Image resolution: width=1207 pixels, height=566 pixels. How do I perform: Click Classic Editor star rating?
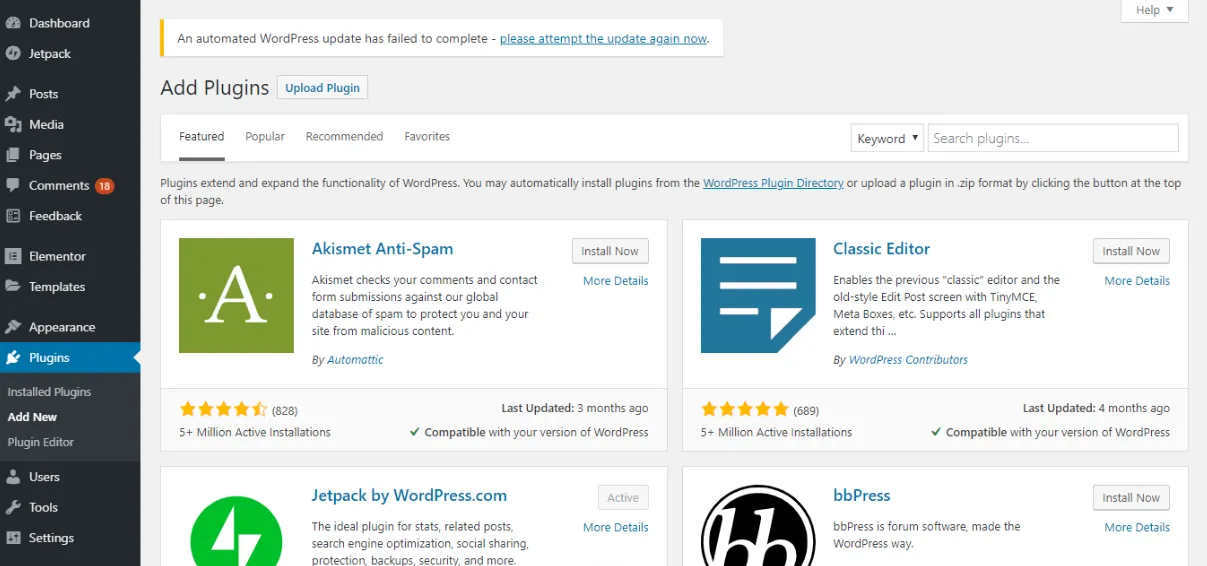[745, 409]
